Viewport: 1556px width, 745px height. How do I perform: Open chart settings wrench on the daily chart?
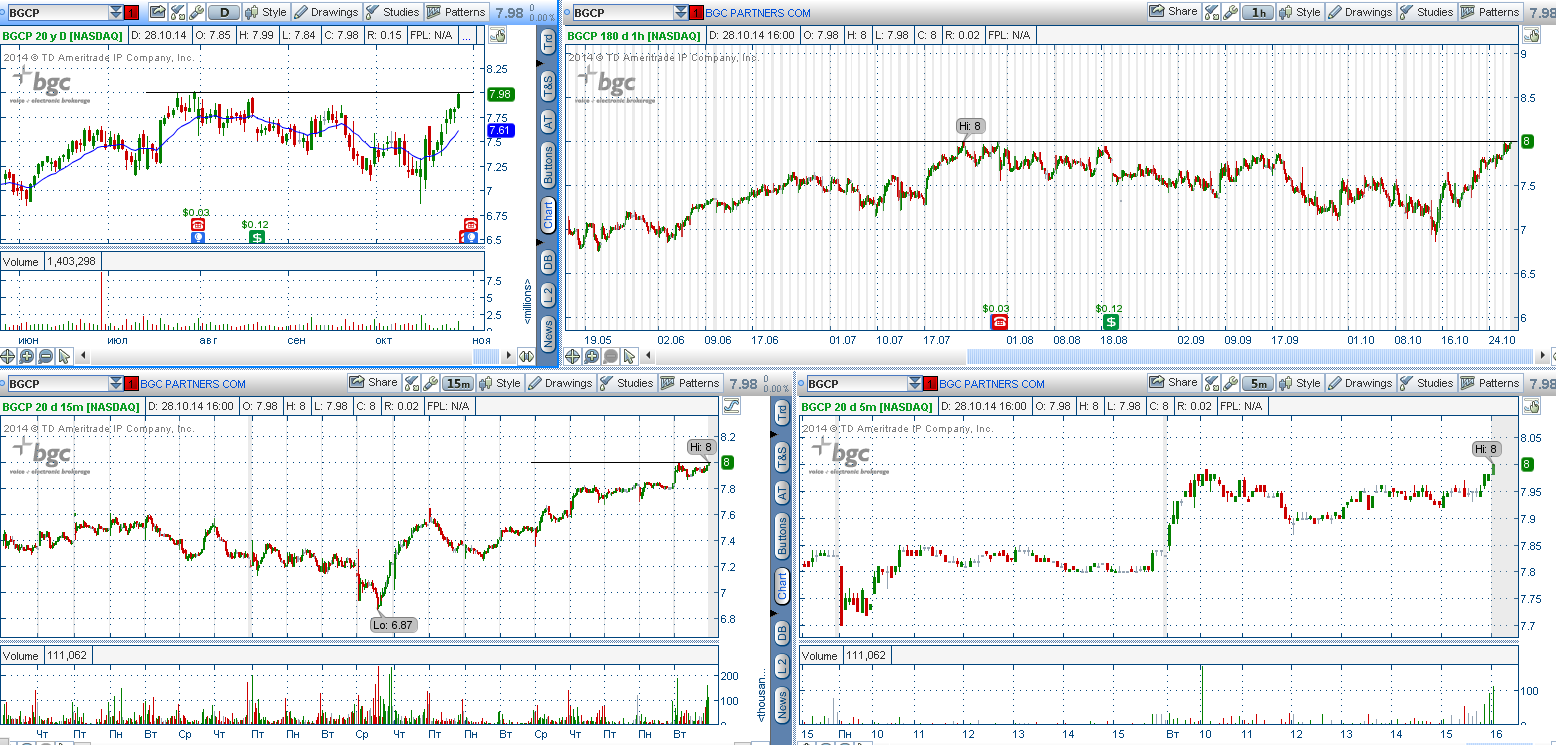[x=196, y=13]
